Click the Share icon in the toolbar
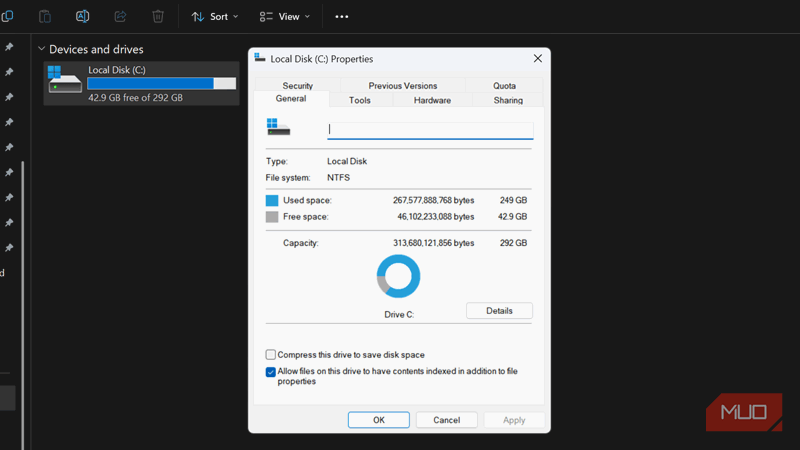The width and height of the screenshot is (800, 450). 121,16
